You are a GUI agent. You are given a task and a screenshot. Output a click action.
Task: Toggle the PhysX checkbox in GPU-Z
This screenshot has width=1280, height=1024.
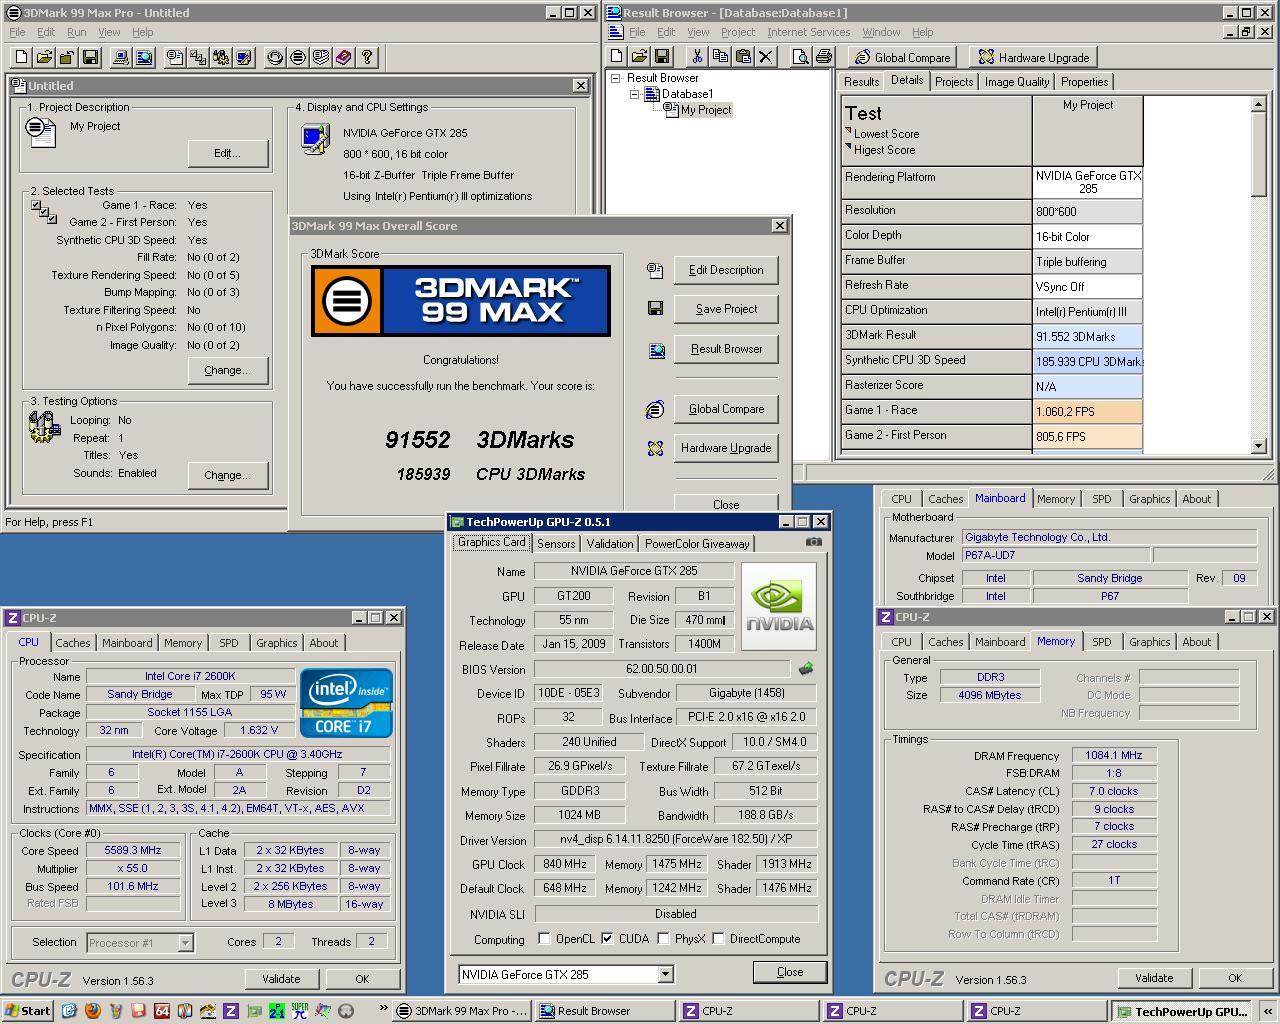663,939
